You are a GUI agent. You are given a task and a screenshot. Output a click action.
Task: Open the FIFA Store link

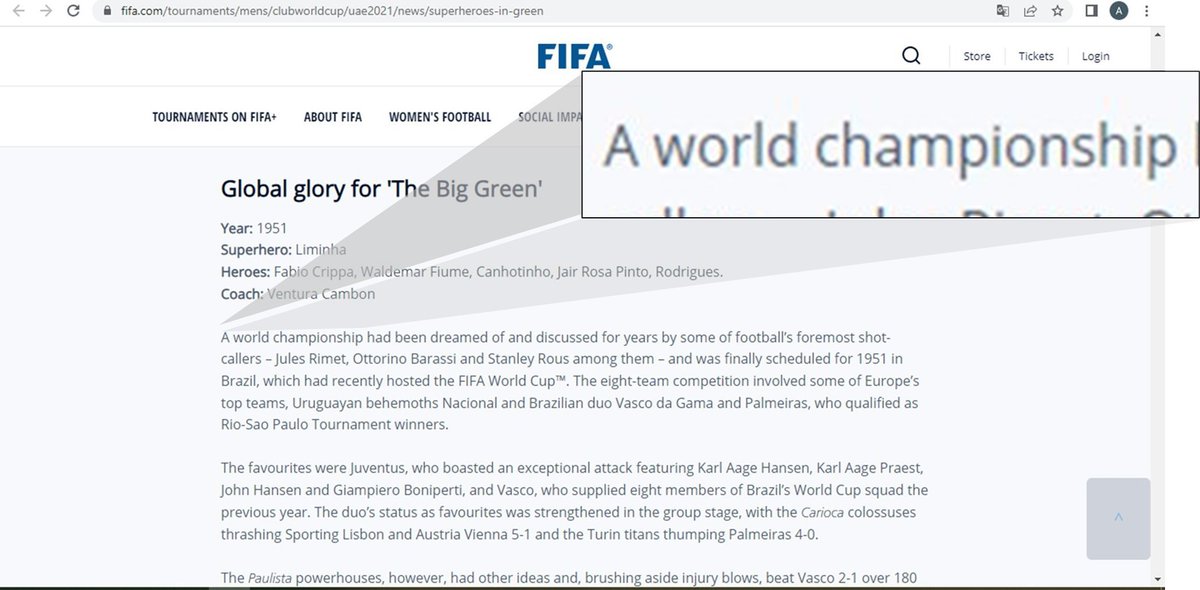coord(977,56)
